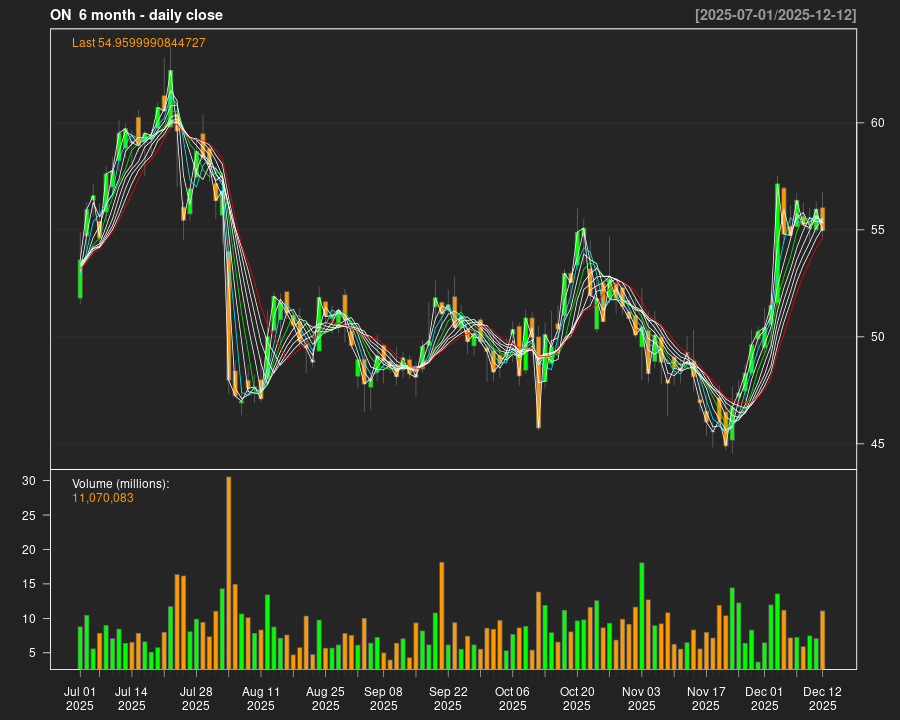Click the 60 price axis label
Image resolution: width=900 pixels, height=720 pixels.
point(878,123)
